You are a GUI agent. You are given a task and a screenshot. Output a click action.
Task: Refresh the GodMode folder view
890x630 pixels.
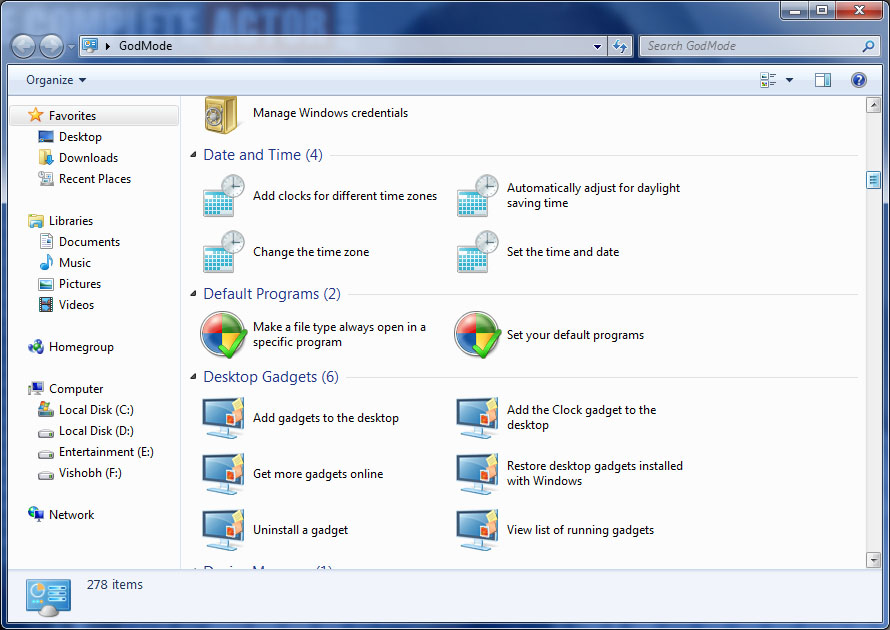click(x=620, y=46)
